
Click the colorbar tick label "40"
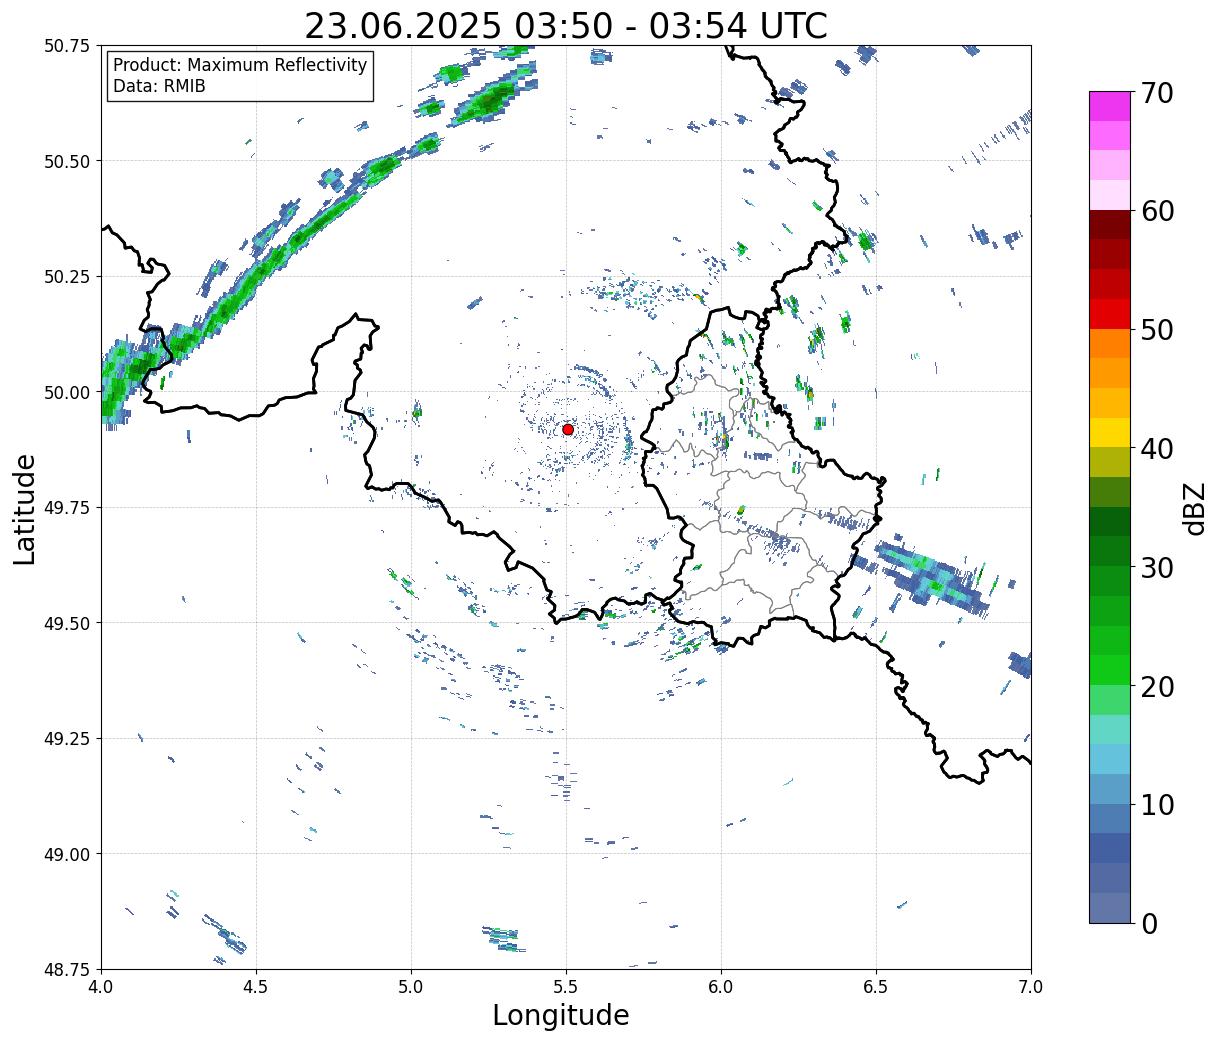click(1156, 449)
